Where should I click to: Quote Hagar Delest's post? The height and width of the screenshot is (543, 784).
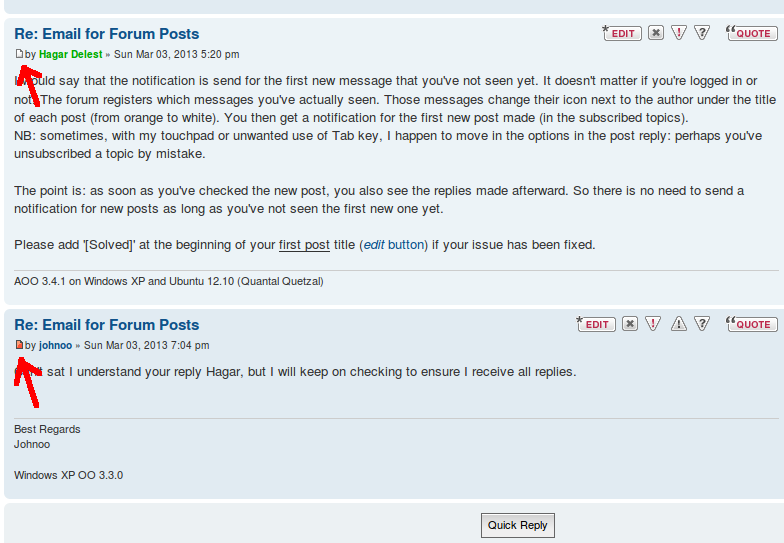pyautogui.click(x=750, y=33)
